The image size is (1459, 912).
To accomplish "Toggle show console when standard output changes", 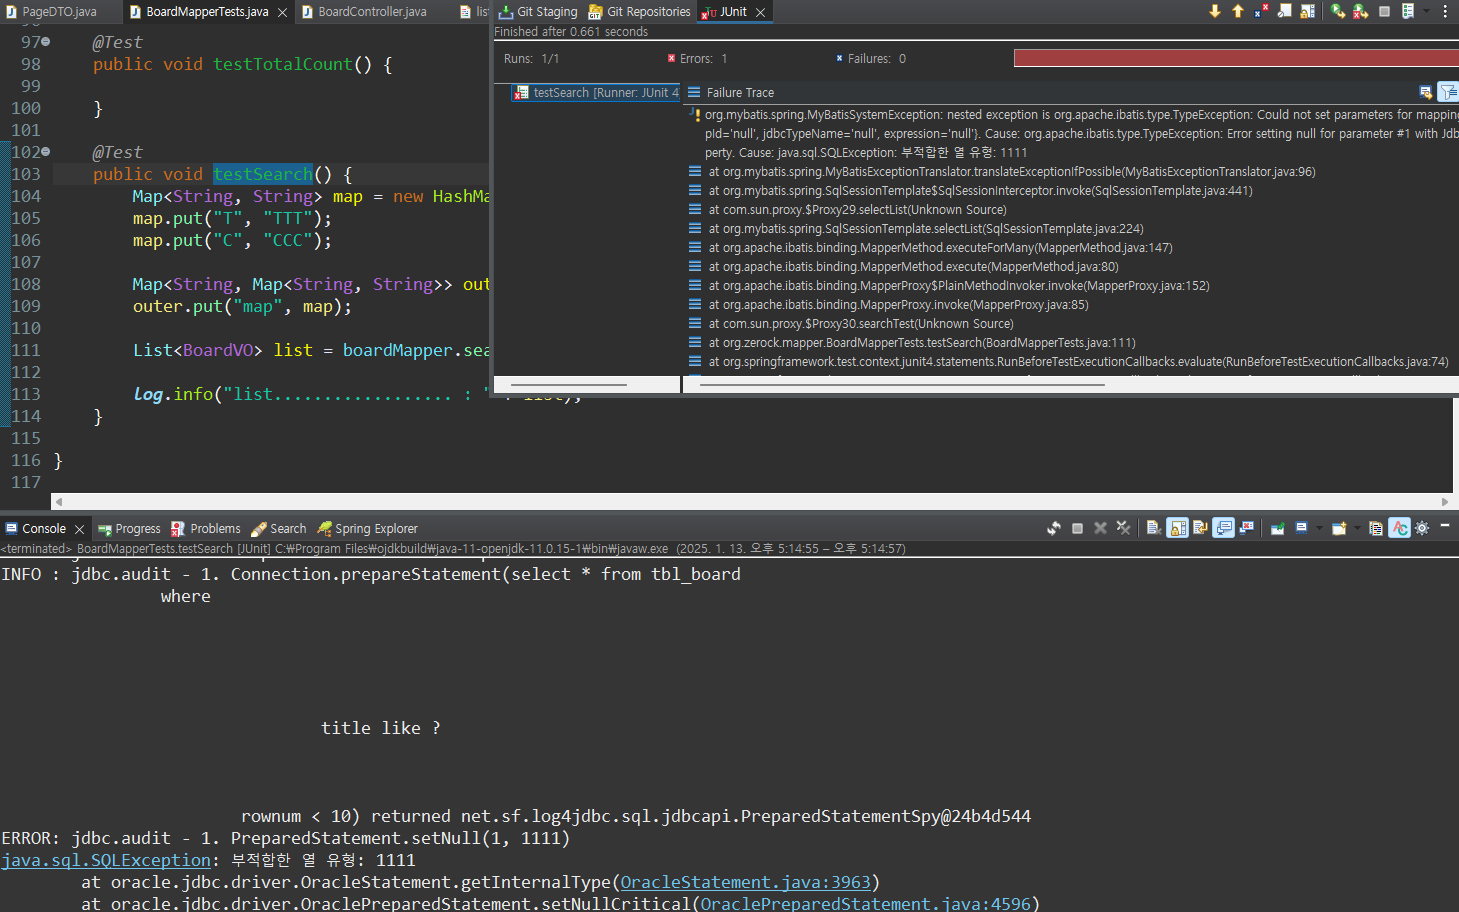I will pyautogui.click(x=1223, y=528).
